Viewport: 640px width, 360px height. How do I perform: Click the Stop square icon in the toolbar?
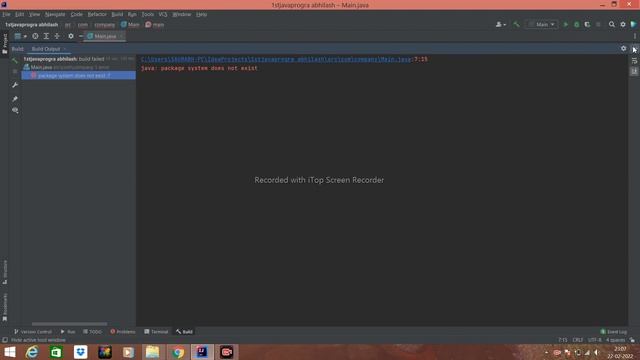point(598,24)
